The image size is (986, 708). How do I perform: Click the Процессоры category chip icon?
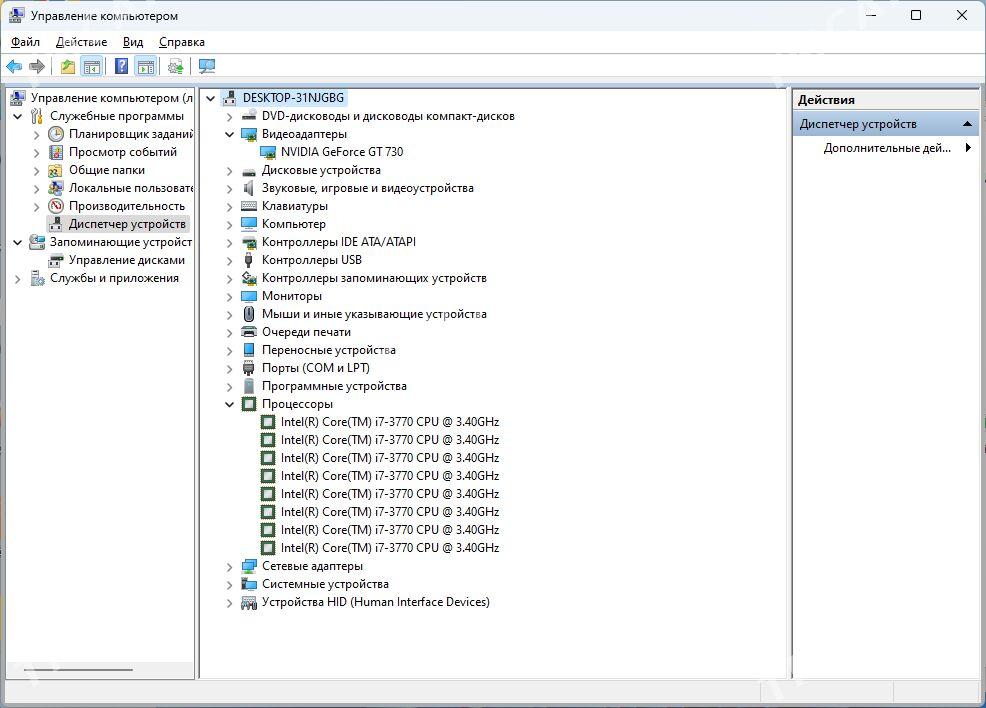[249, 404]
